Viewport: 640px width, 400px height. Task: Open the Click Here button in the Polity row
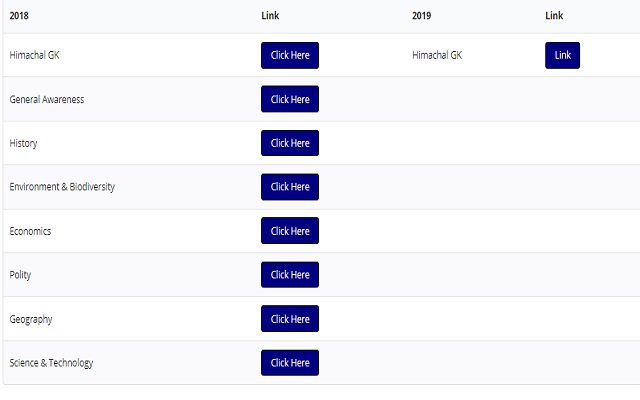coord(290,274)
